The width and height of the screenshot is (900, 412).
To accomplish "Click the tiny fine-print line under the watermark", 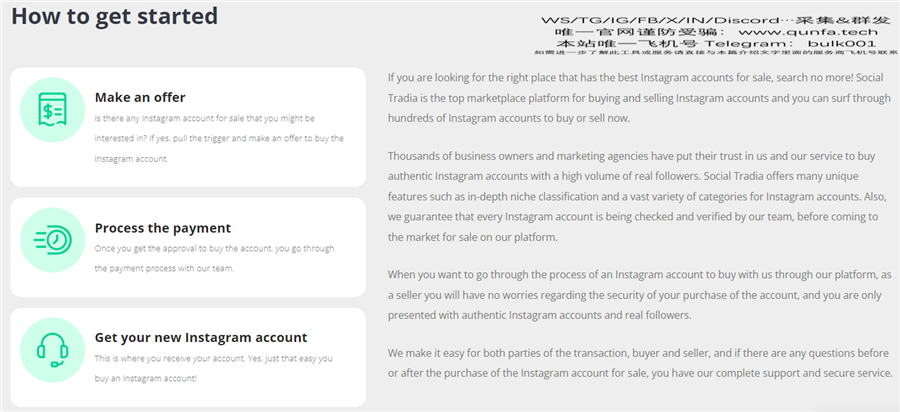I will click(716, 52).
